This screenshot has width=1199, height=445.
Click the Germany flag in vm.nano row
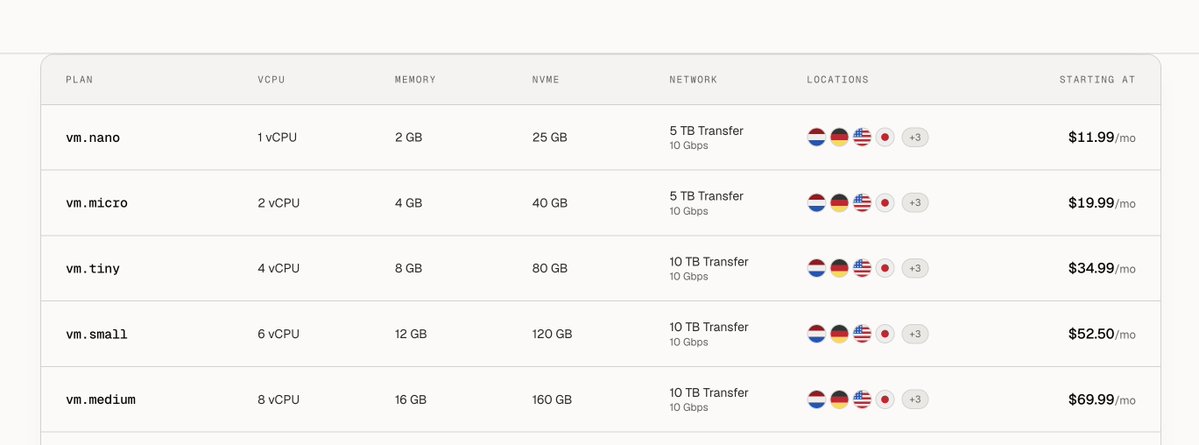840,138
